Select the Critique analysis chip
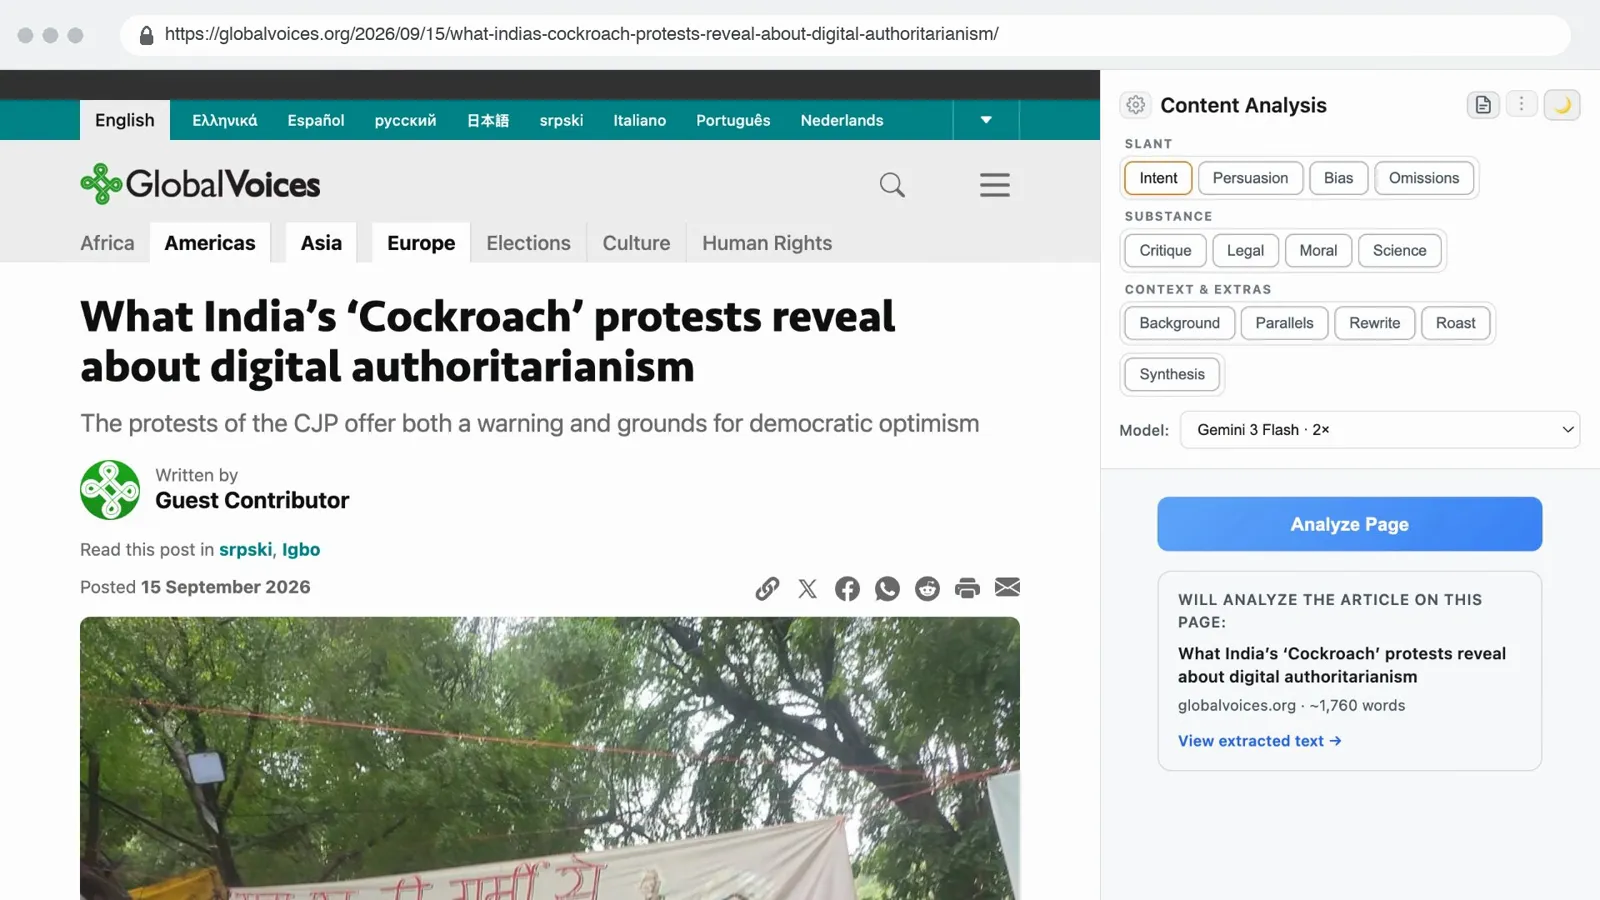Image resolution: width=1600 pixels, height=900 pixels. point(1165,251)
